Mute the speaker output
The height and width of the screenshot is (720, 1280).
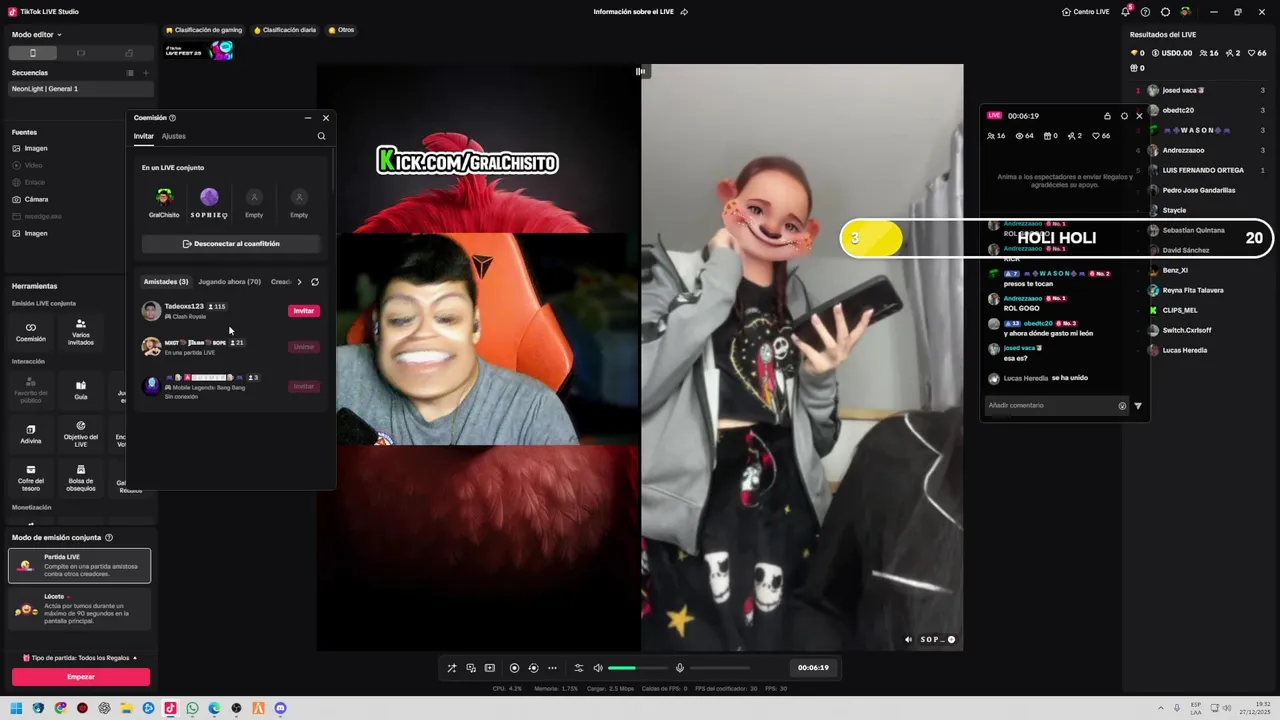tap(598, 668)
